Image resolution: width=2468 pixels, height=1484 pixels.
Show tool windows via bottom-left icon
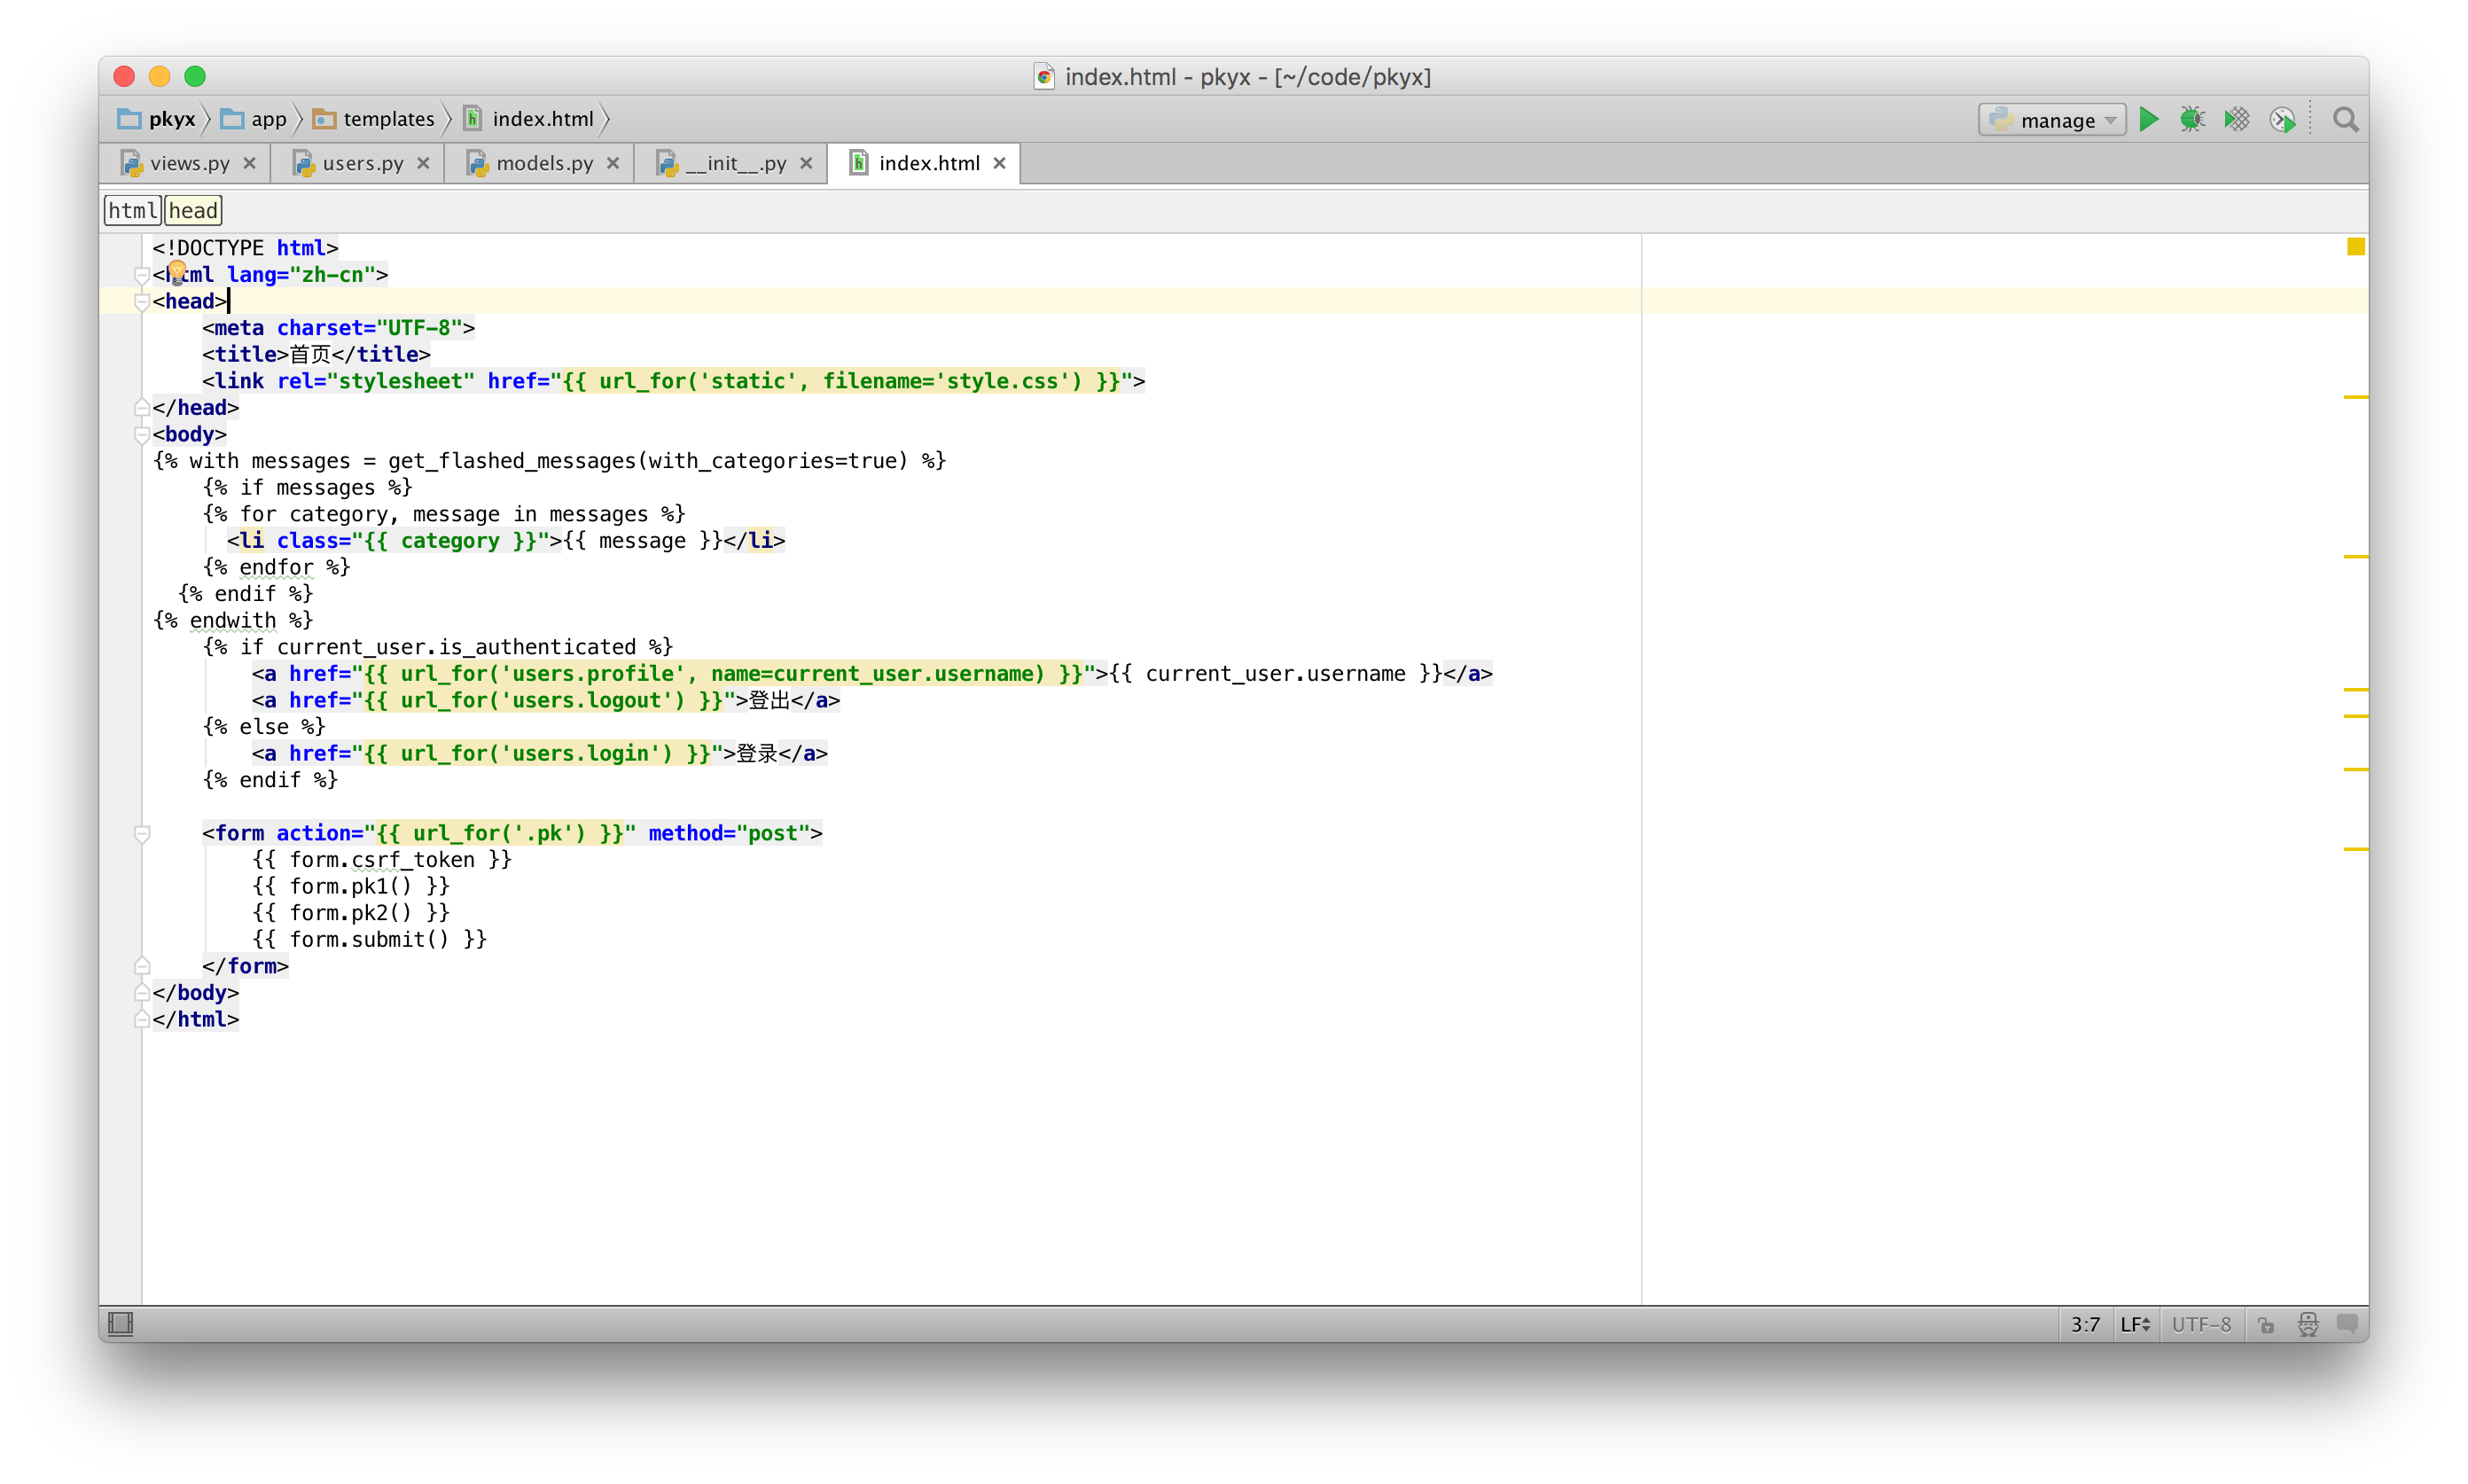(x=120, y=1324)
